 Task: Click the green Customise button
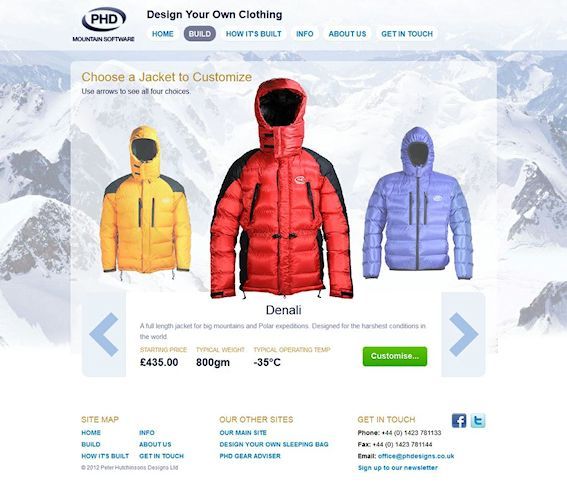(x=395, y=356)
